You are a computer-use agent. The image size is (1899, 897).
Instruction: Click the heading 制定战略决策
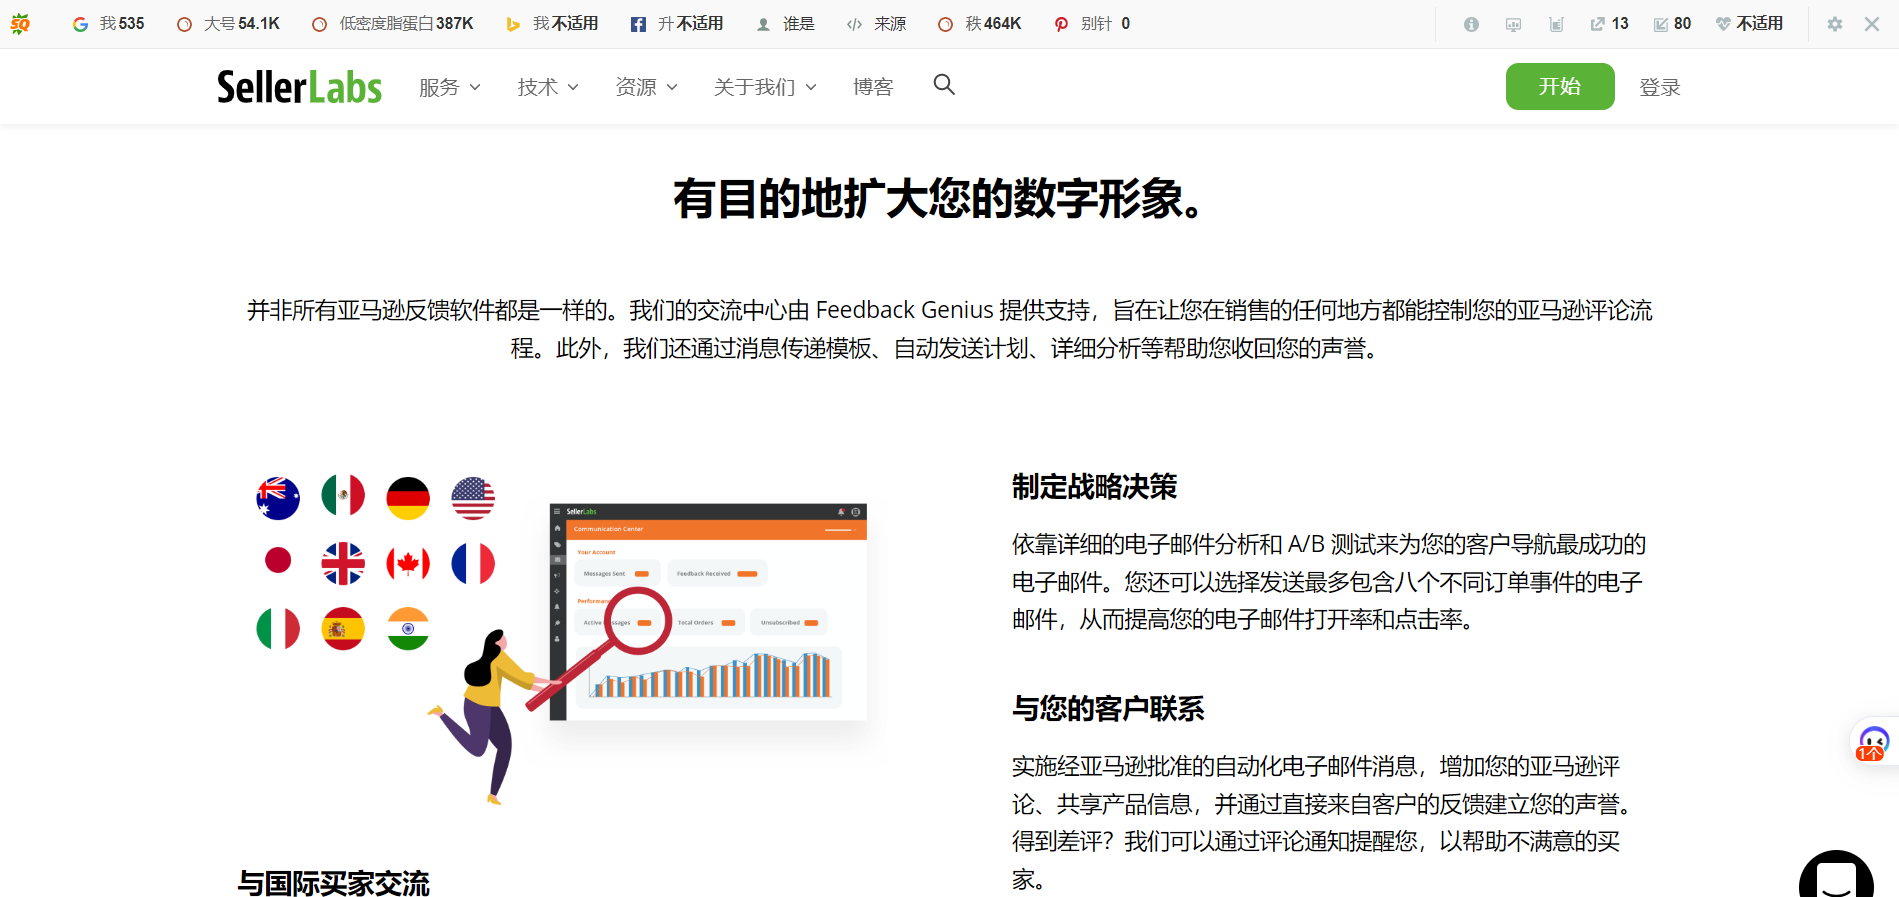click(1094, 487)
